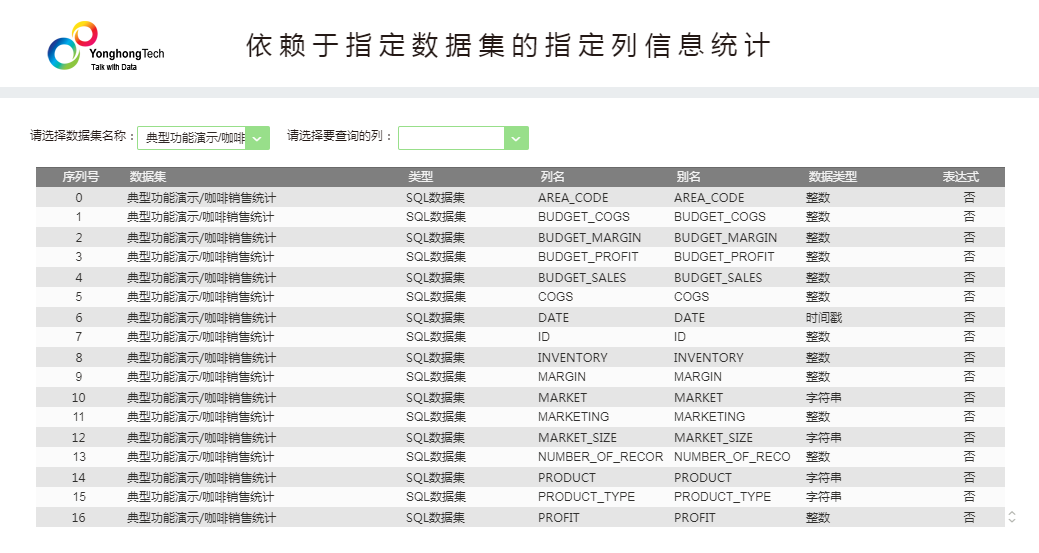Click the empty query column input field
Viewport: 1039px width, 553px height.
pos(451,138)
